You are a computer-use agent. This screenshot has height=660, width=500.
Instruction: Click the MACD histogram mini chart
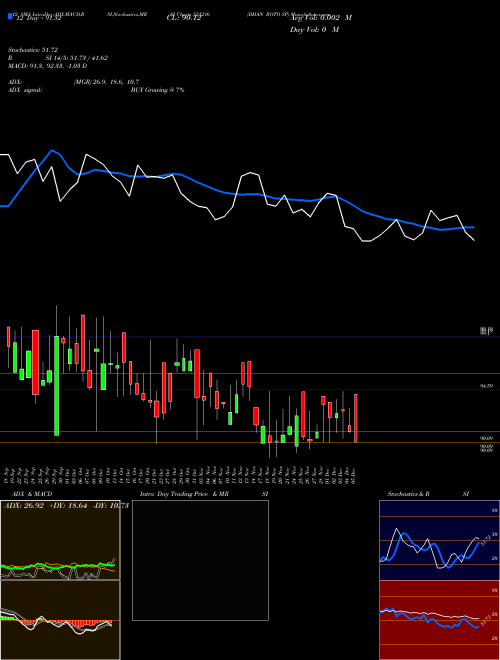[60, 620]
